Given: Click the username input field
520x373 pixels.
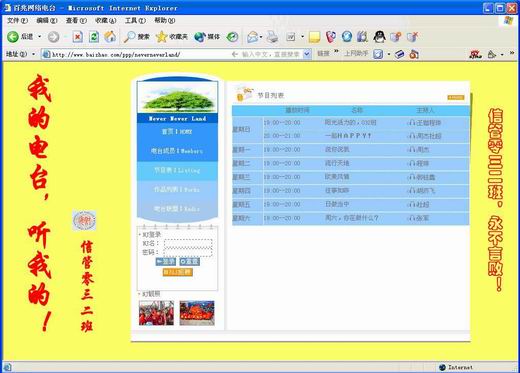Looking at the screenshot, I should click(x=188, y=243).
